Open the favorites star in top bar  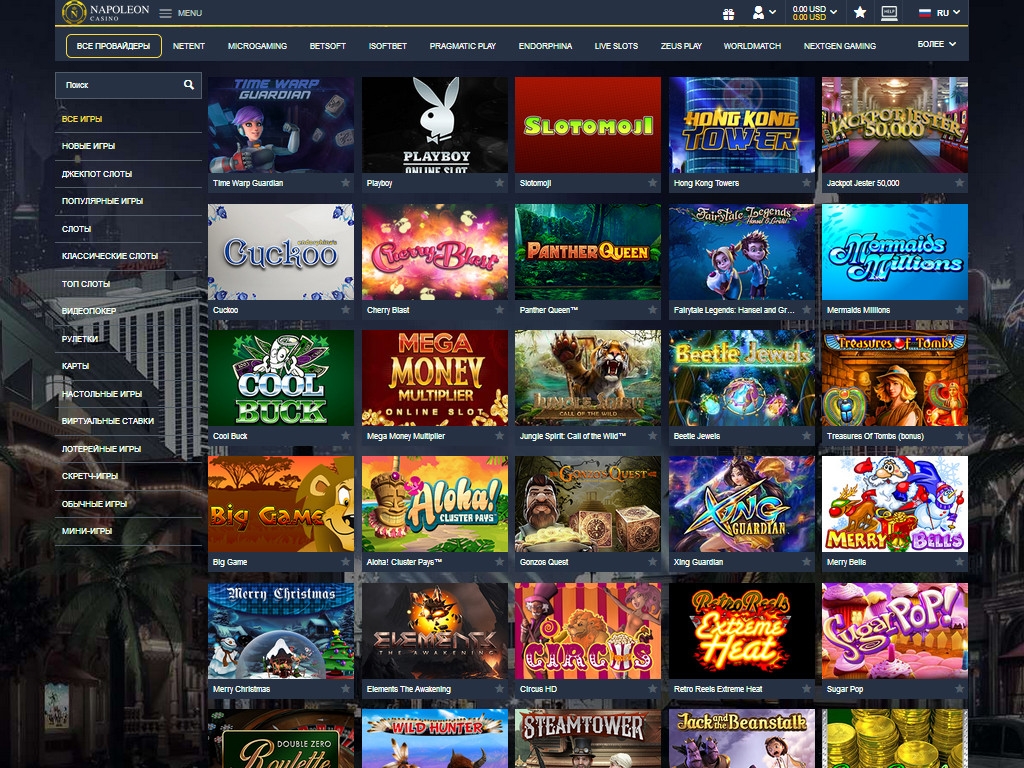tap(860, 13)
